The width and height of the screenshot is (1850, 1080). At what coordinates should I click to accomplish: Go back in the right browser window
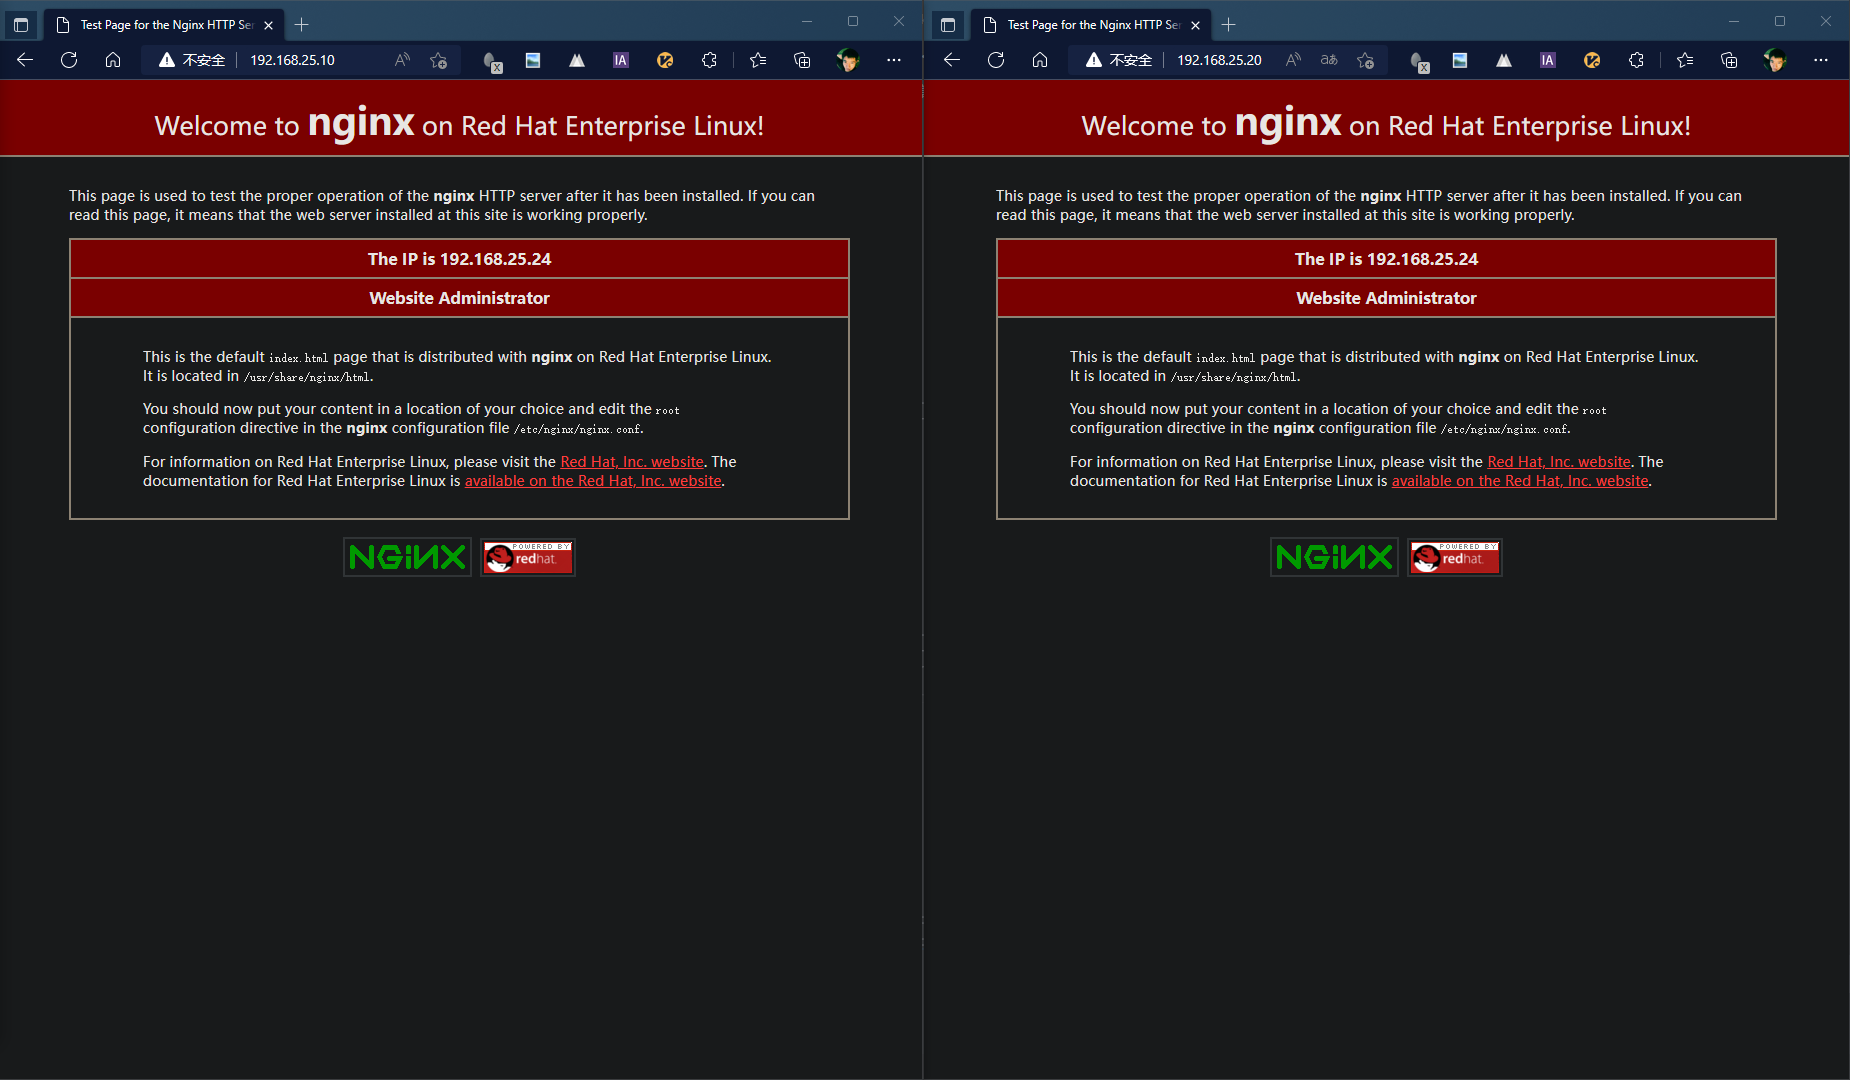[x=952, y=60]
